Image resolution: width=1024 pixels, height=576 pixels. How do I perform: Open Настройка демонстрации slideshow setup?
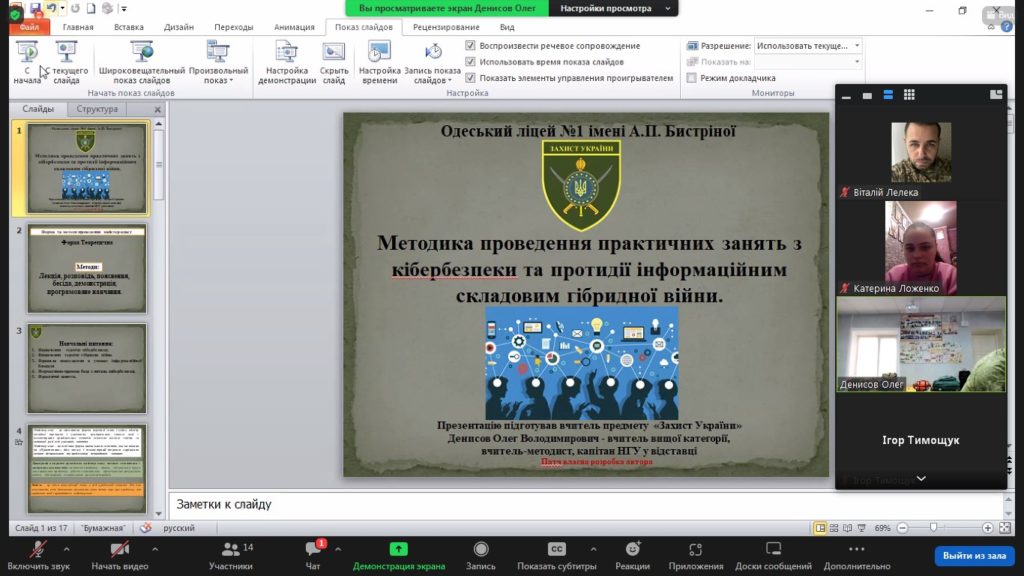[287, 52]
